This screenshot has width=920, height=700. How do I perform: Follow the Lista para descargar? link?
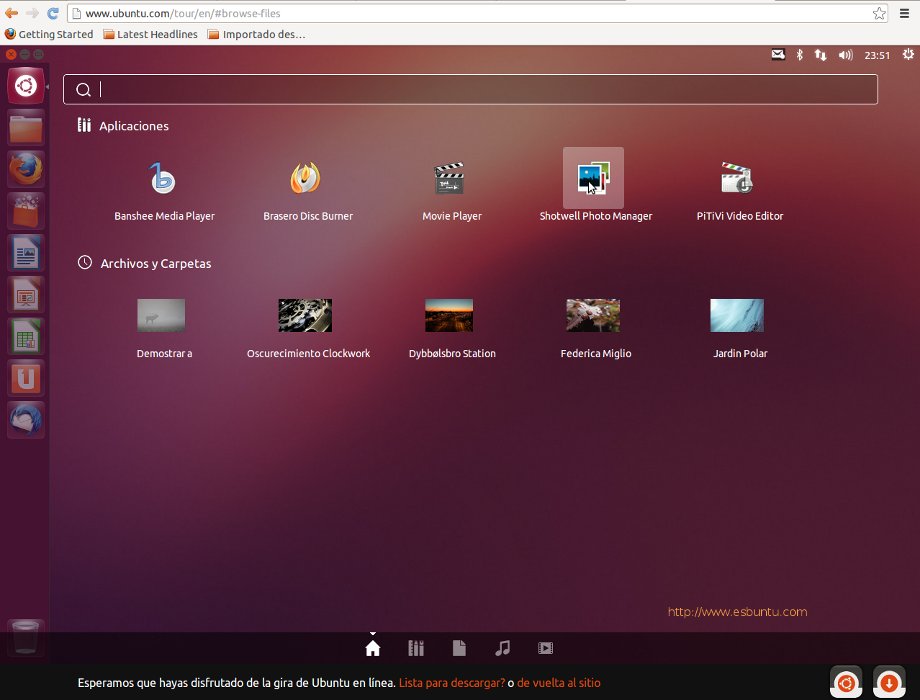(x=452, y=683)
